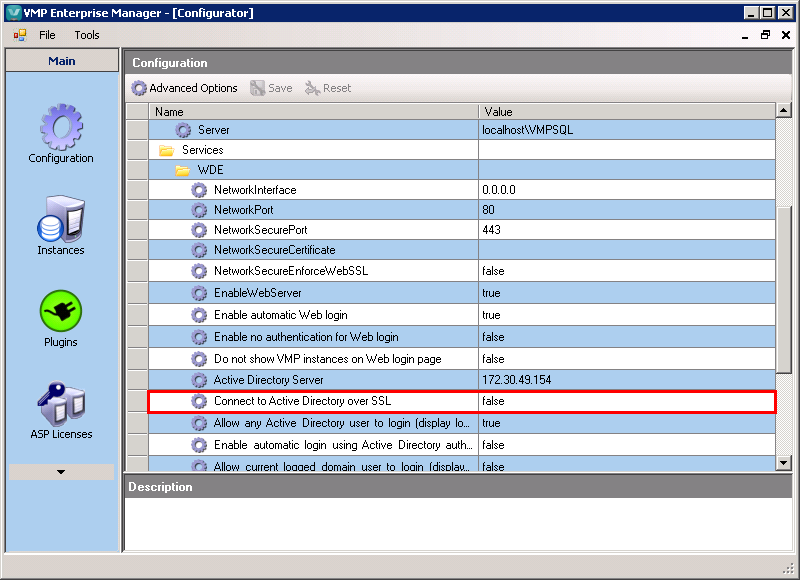
Task: Click gear icon beside Active Directory Server
Action: pos(199,380)
